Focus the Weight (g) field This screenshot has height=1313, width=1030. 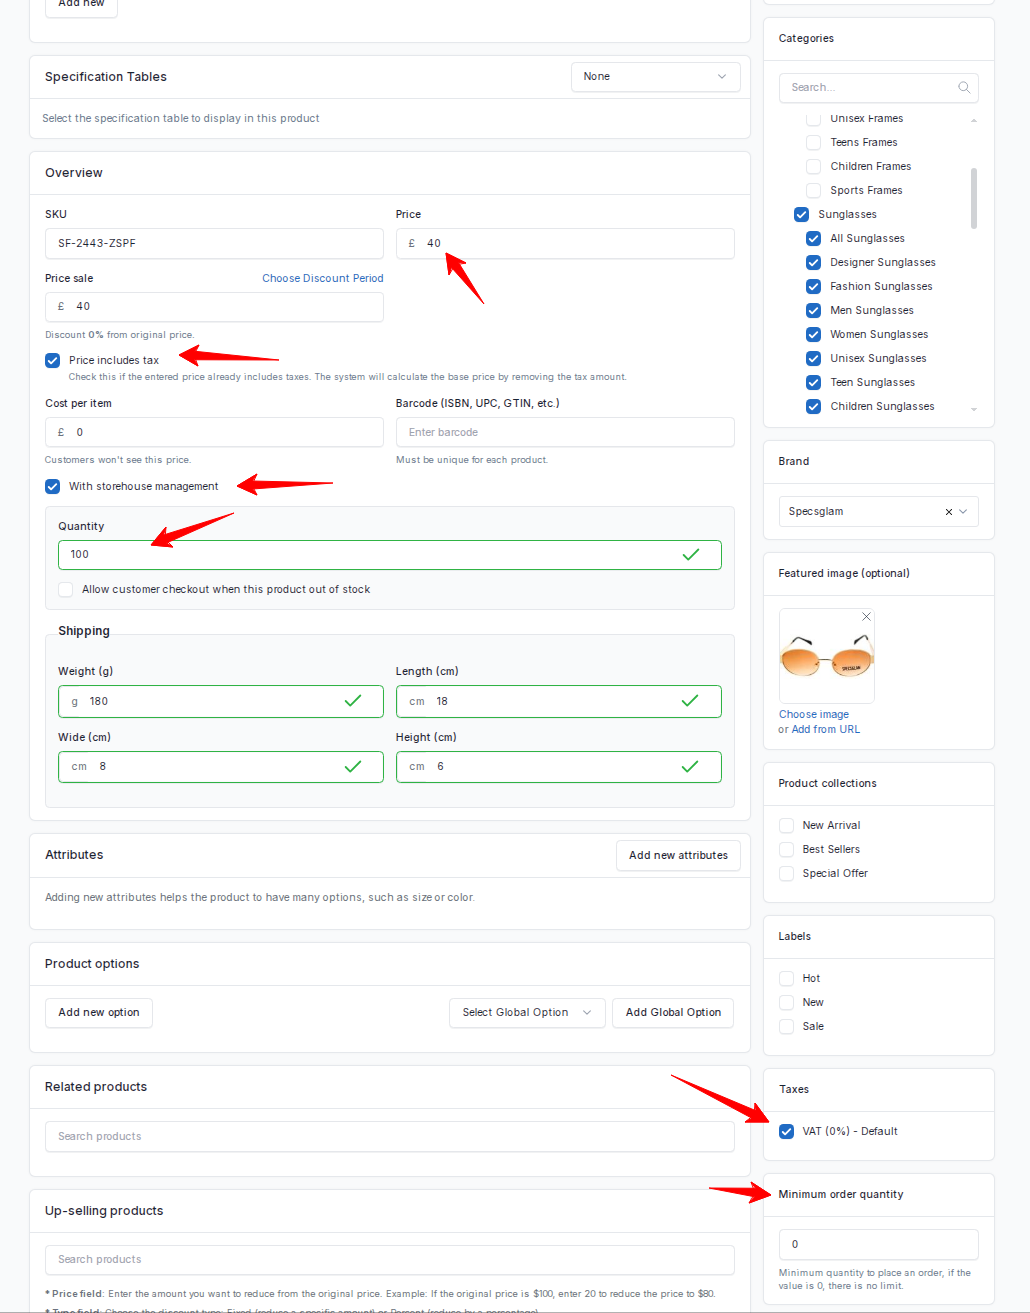221,702
